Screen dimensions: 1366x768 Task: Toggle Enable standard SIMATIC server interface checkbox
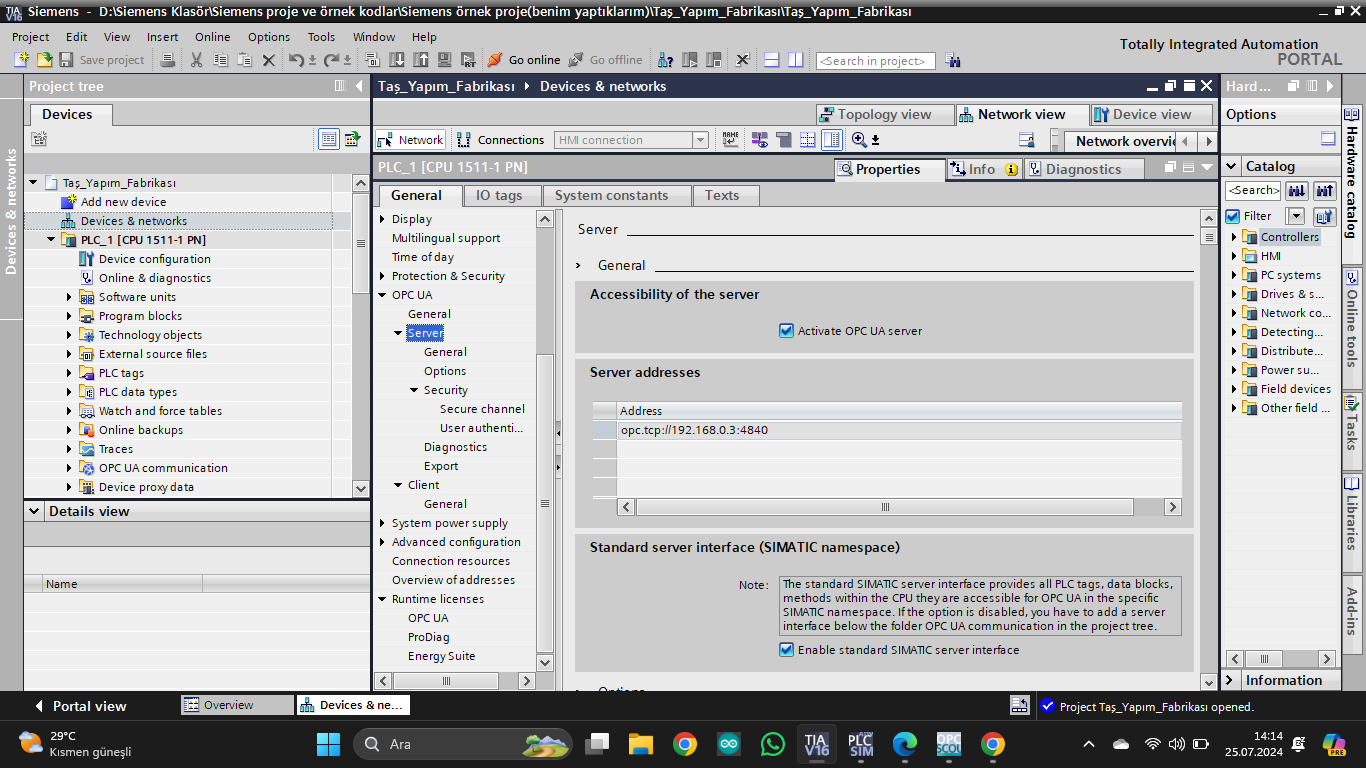(786, 650)
